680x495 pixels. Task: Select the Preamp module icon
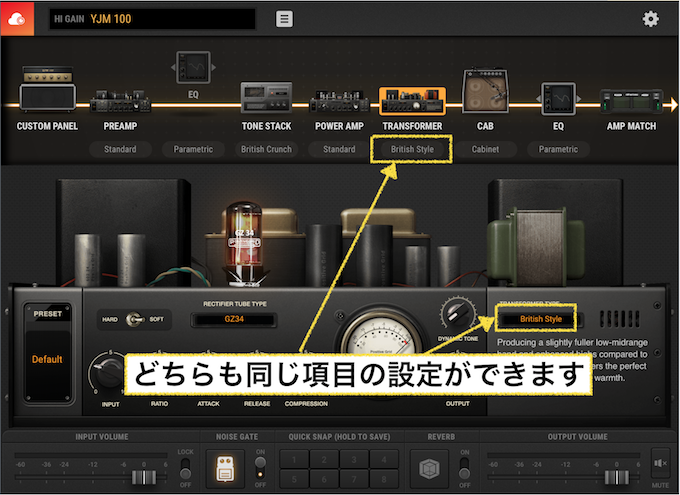click(x=120, y=102)
